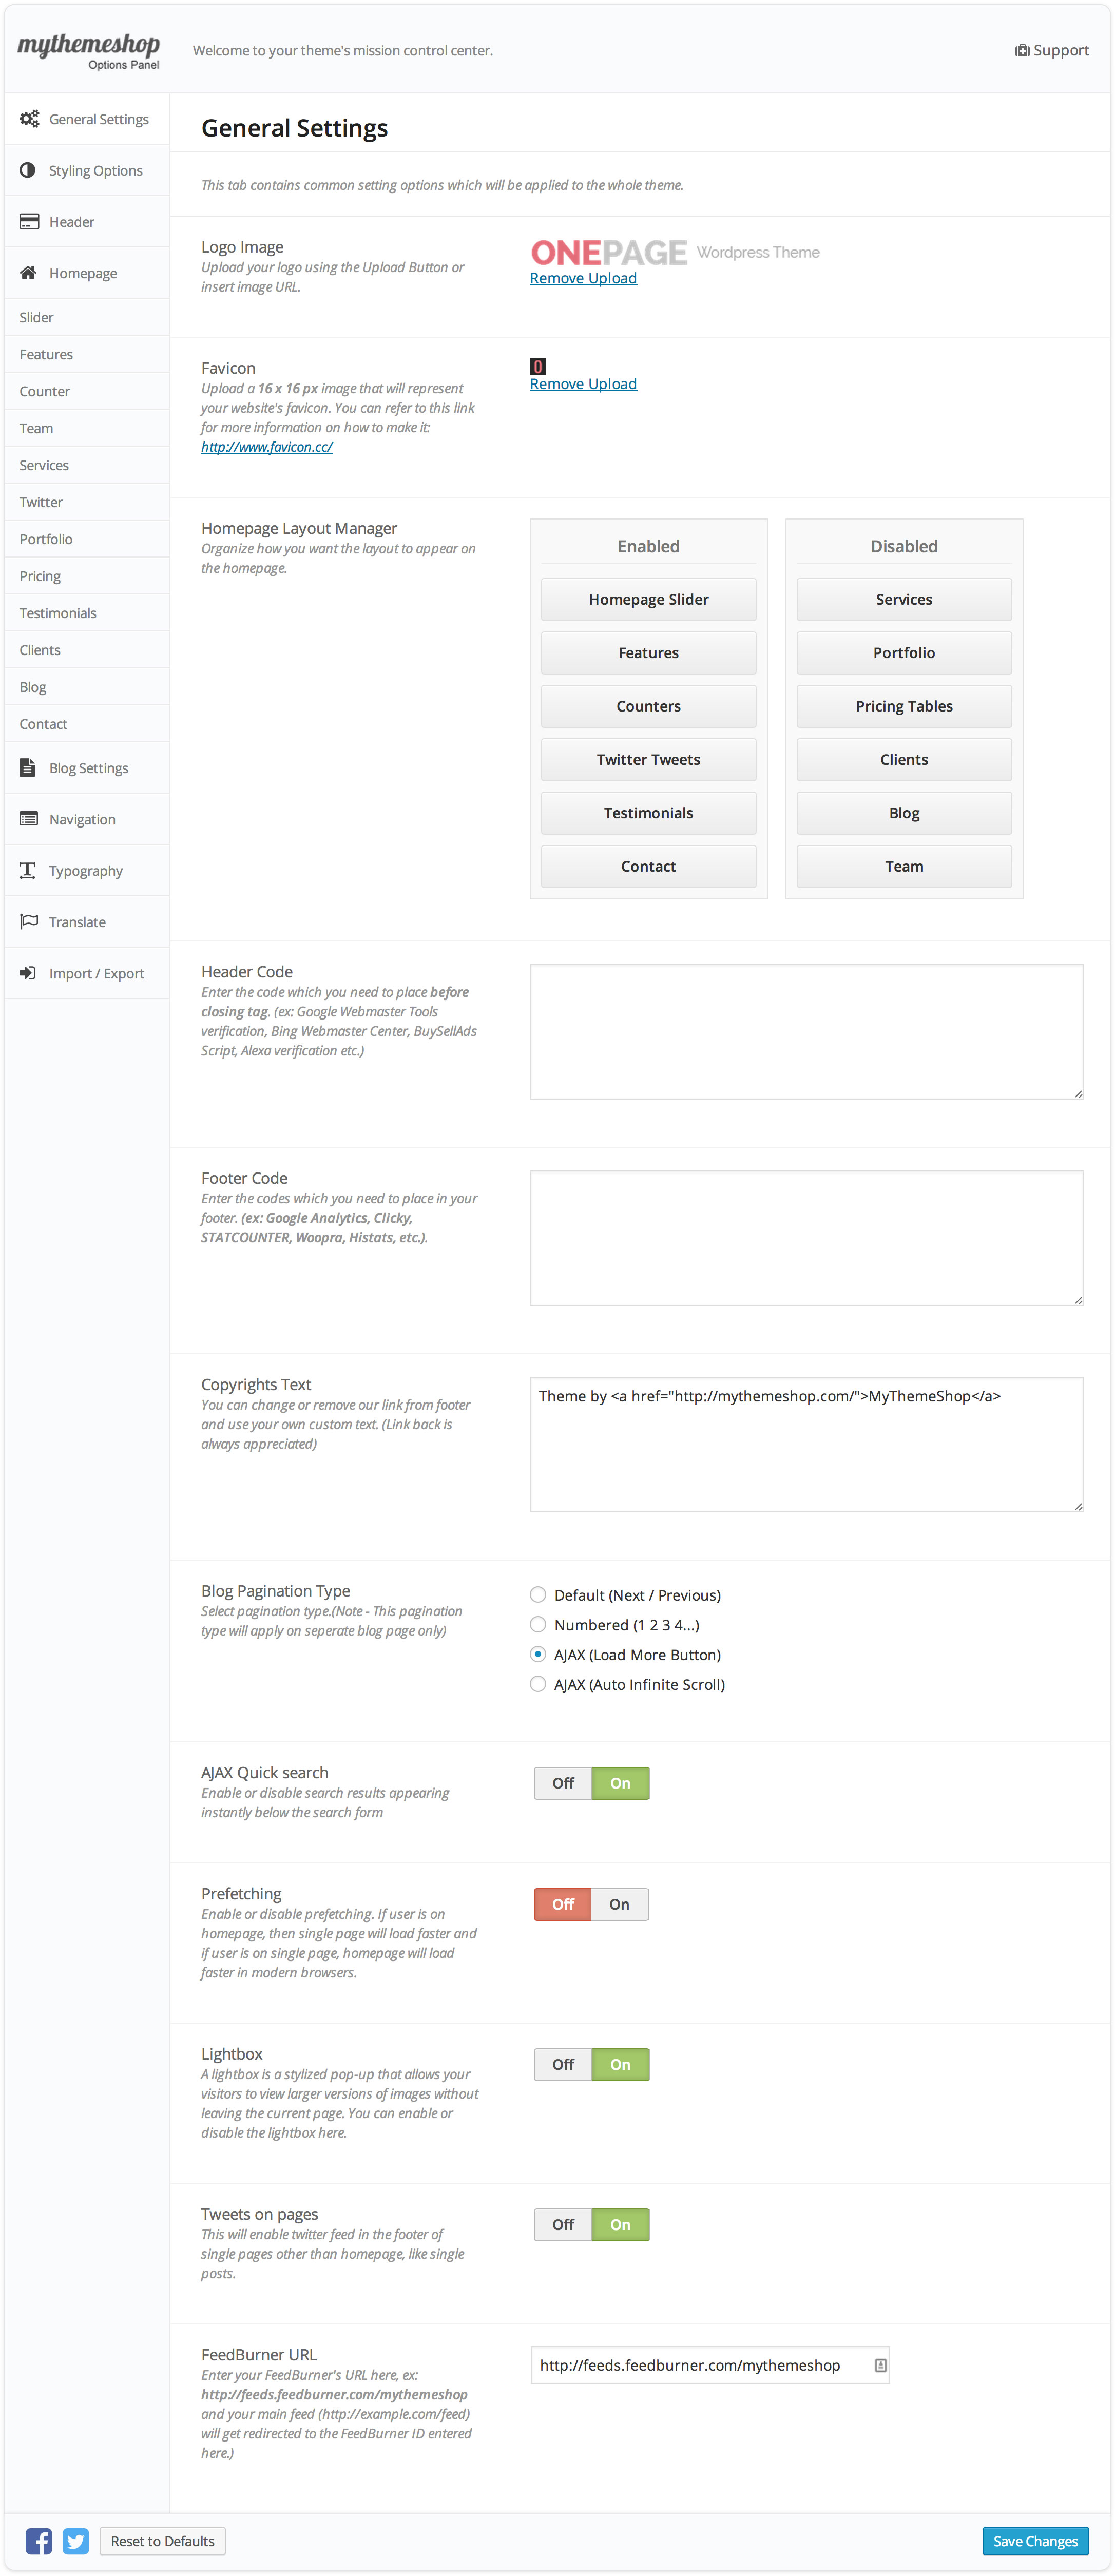Click the enabled Contact layout block
This screenshot has height=2576, width=1115.
[x=648, y=866]
